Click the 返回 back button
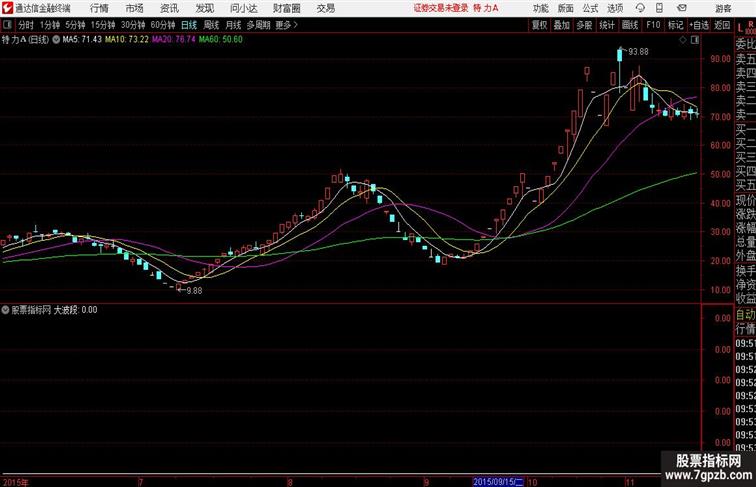The height and width of the screenshot is (487, 756). (x=722, y=25)
